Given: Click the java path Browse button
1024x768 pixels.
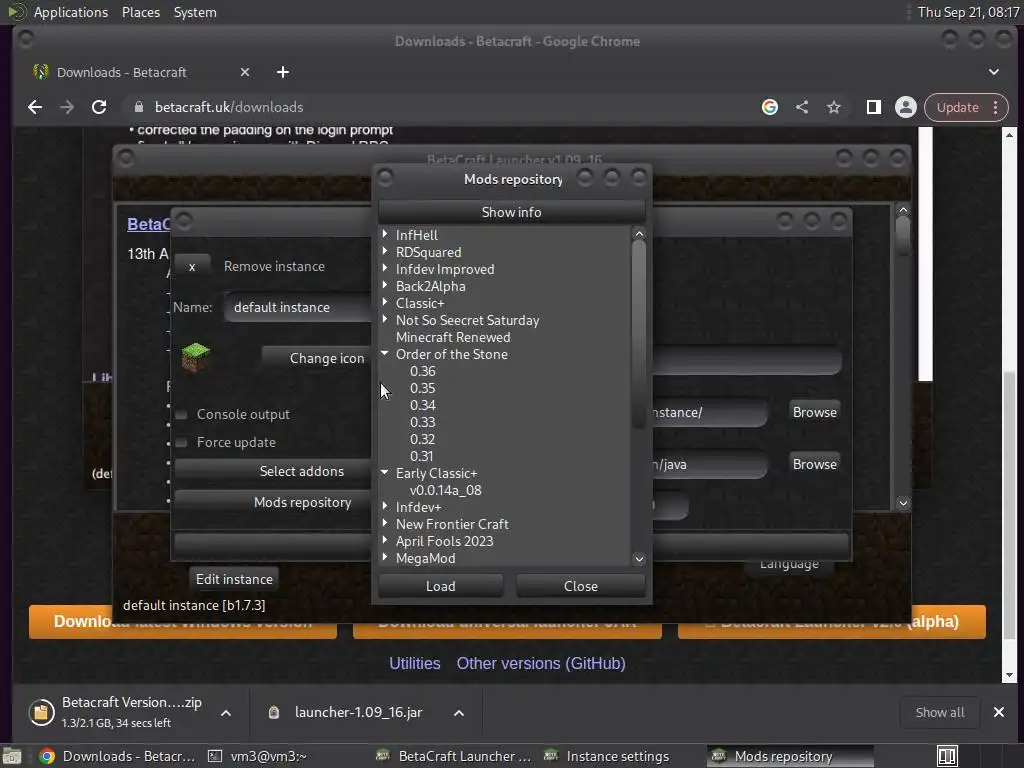Looking at the screenshot, I should coord(814,464).
